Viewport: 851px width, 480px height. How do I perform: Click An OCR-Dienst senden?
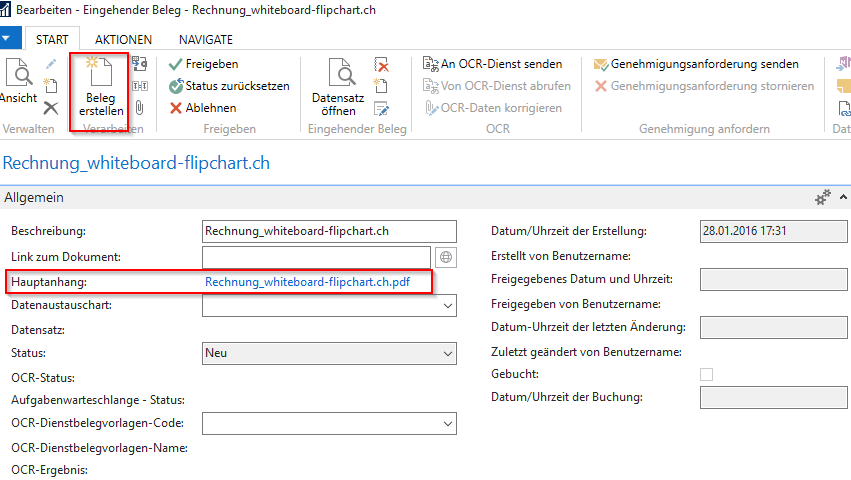pos(492,64)
